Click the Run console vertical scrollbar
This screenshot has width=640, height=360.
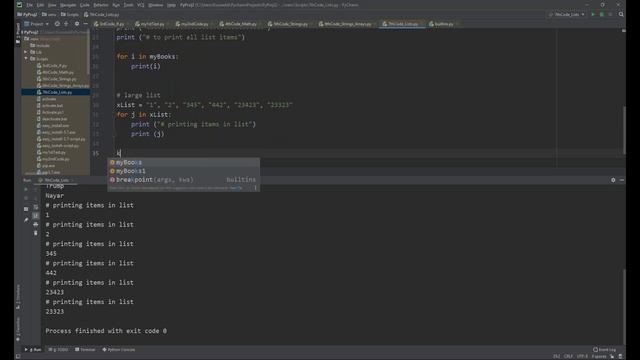[x=624, y=306]
